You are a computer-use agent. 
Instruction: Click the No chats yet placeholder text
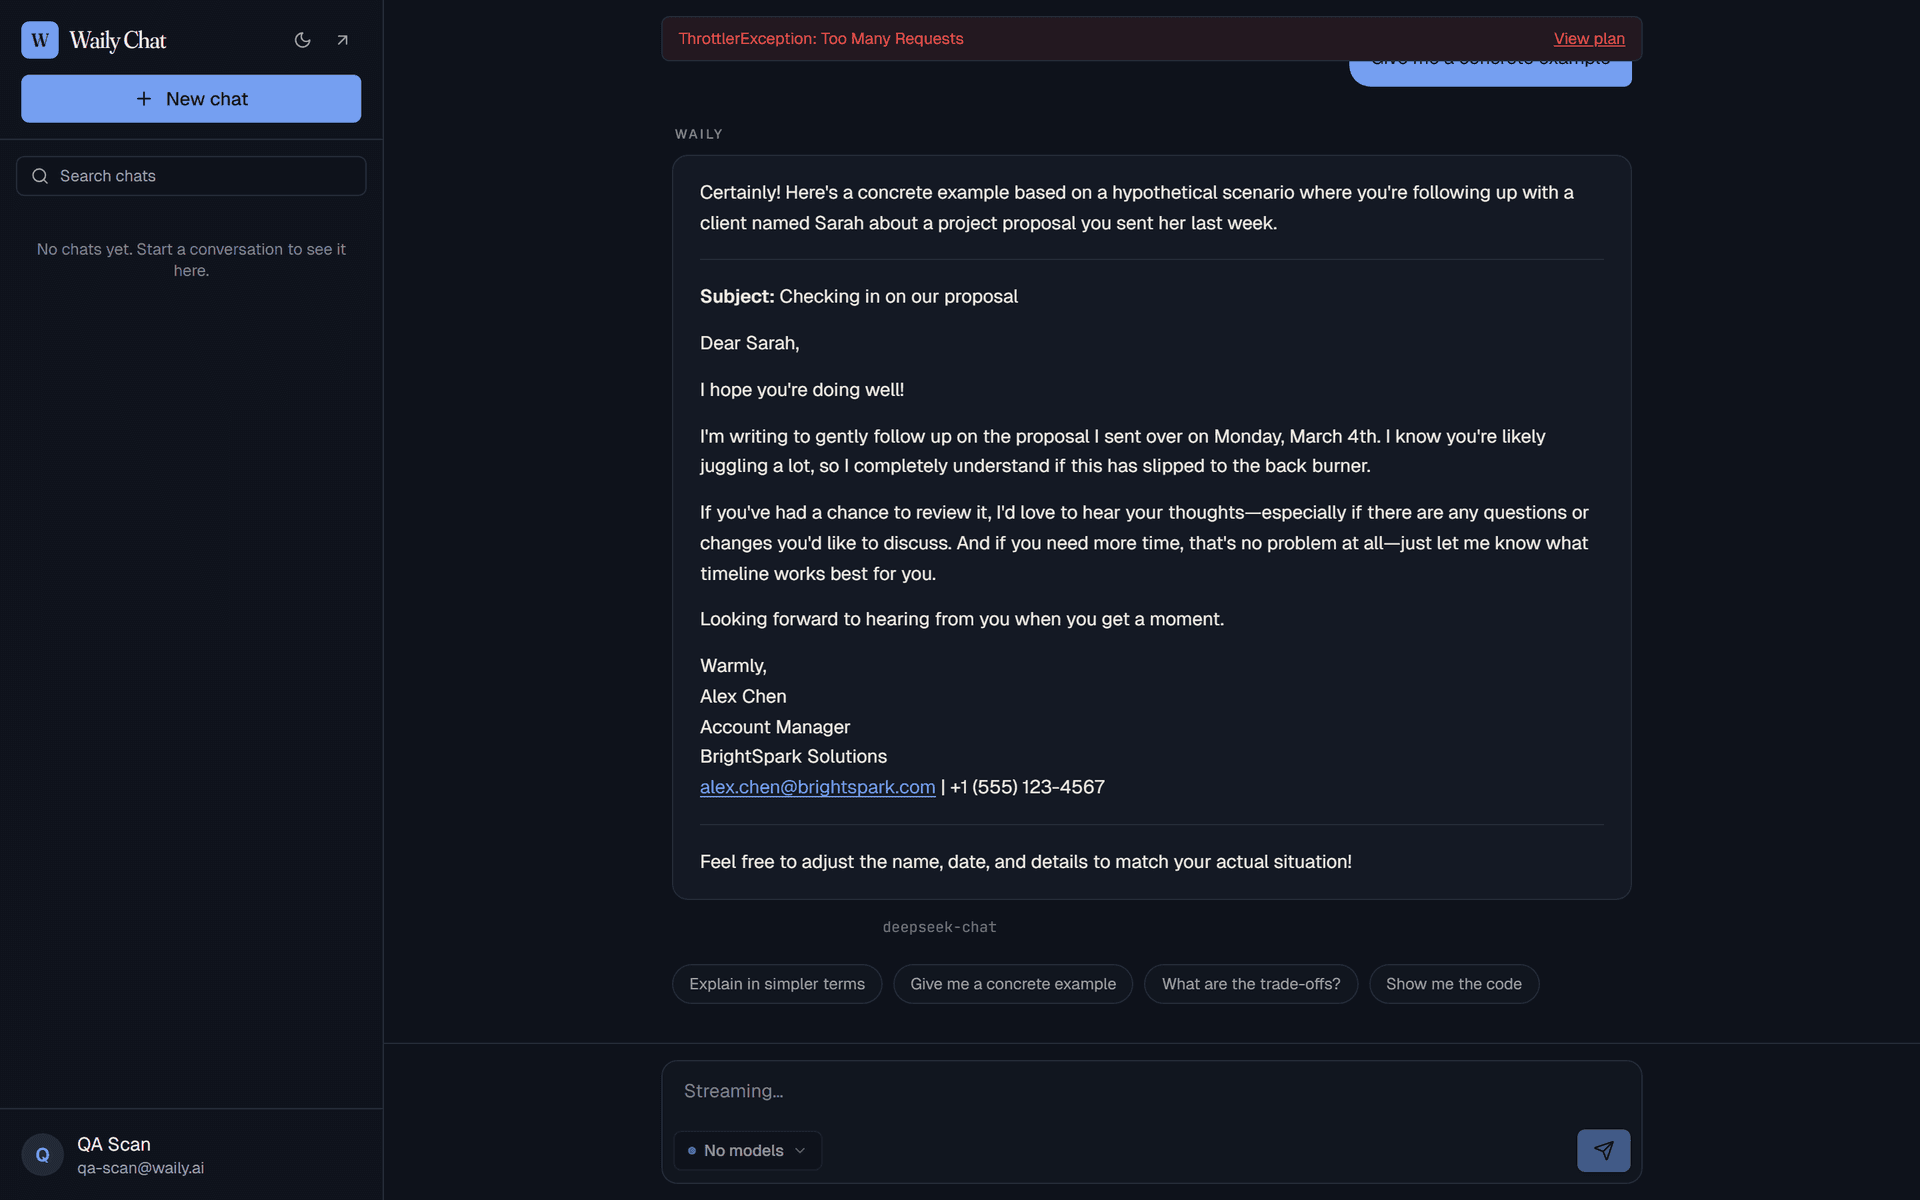click(x=191, y=260)
